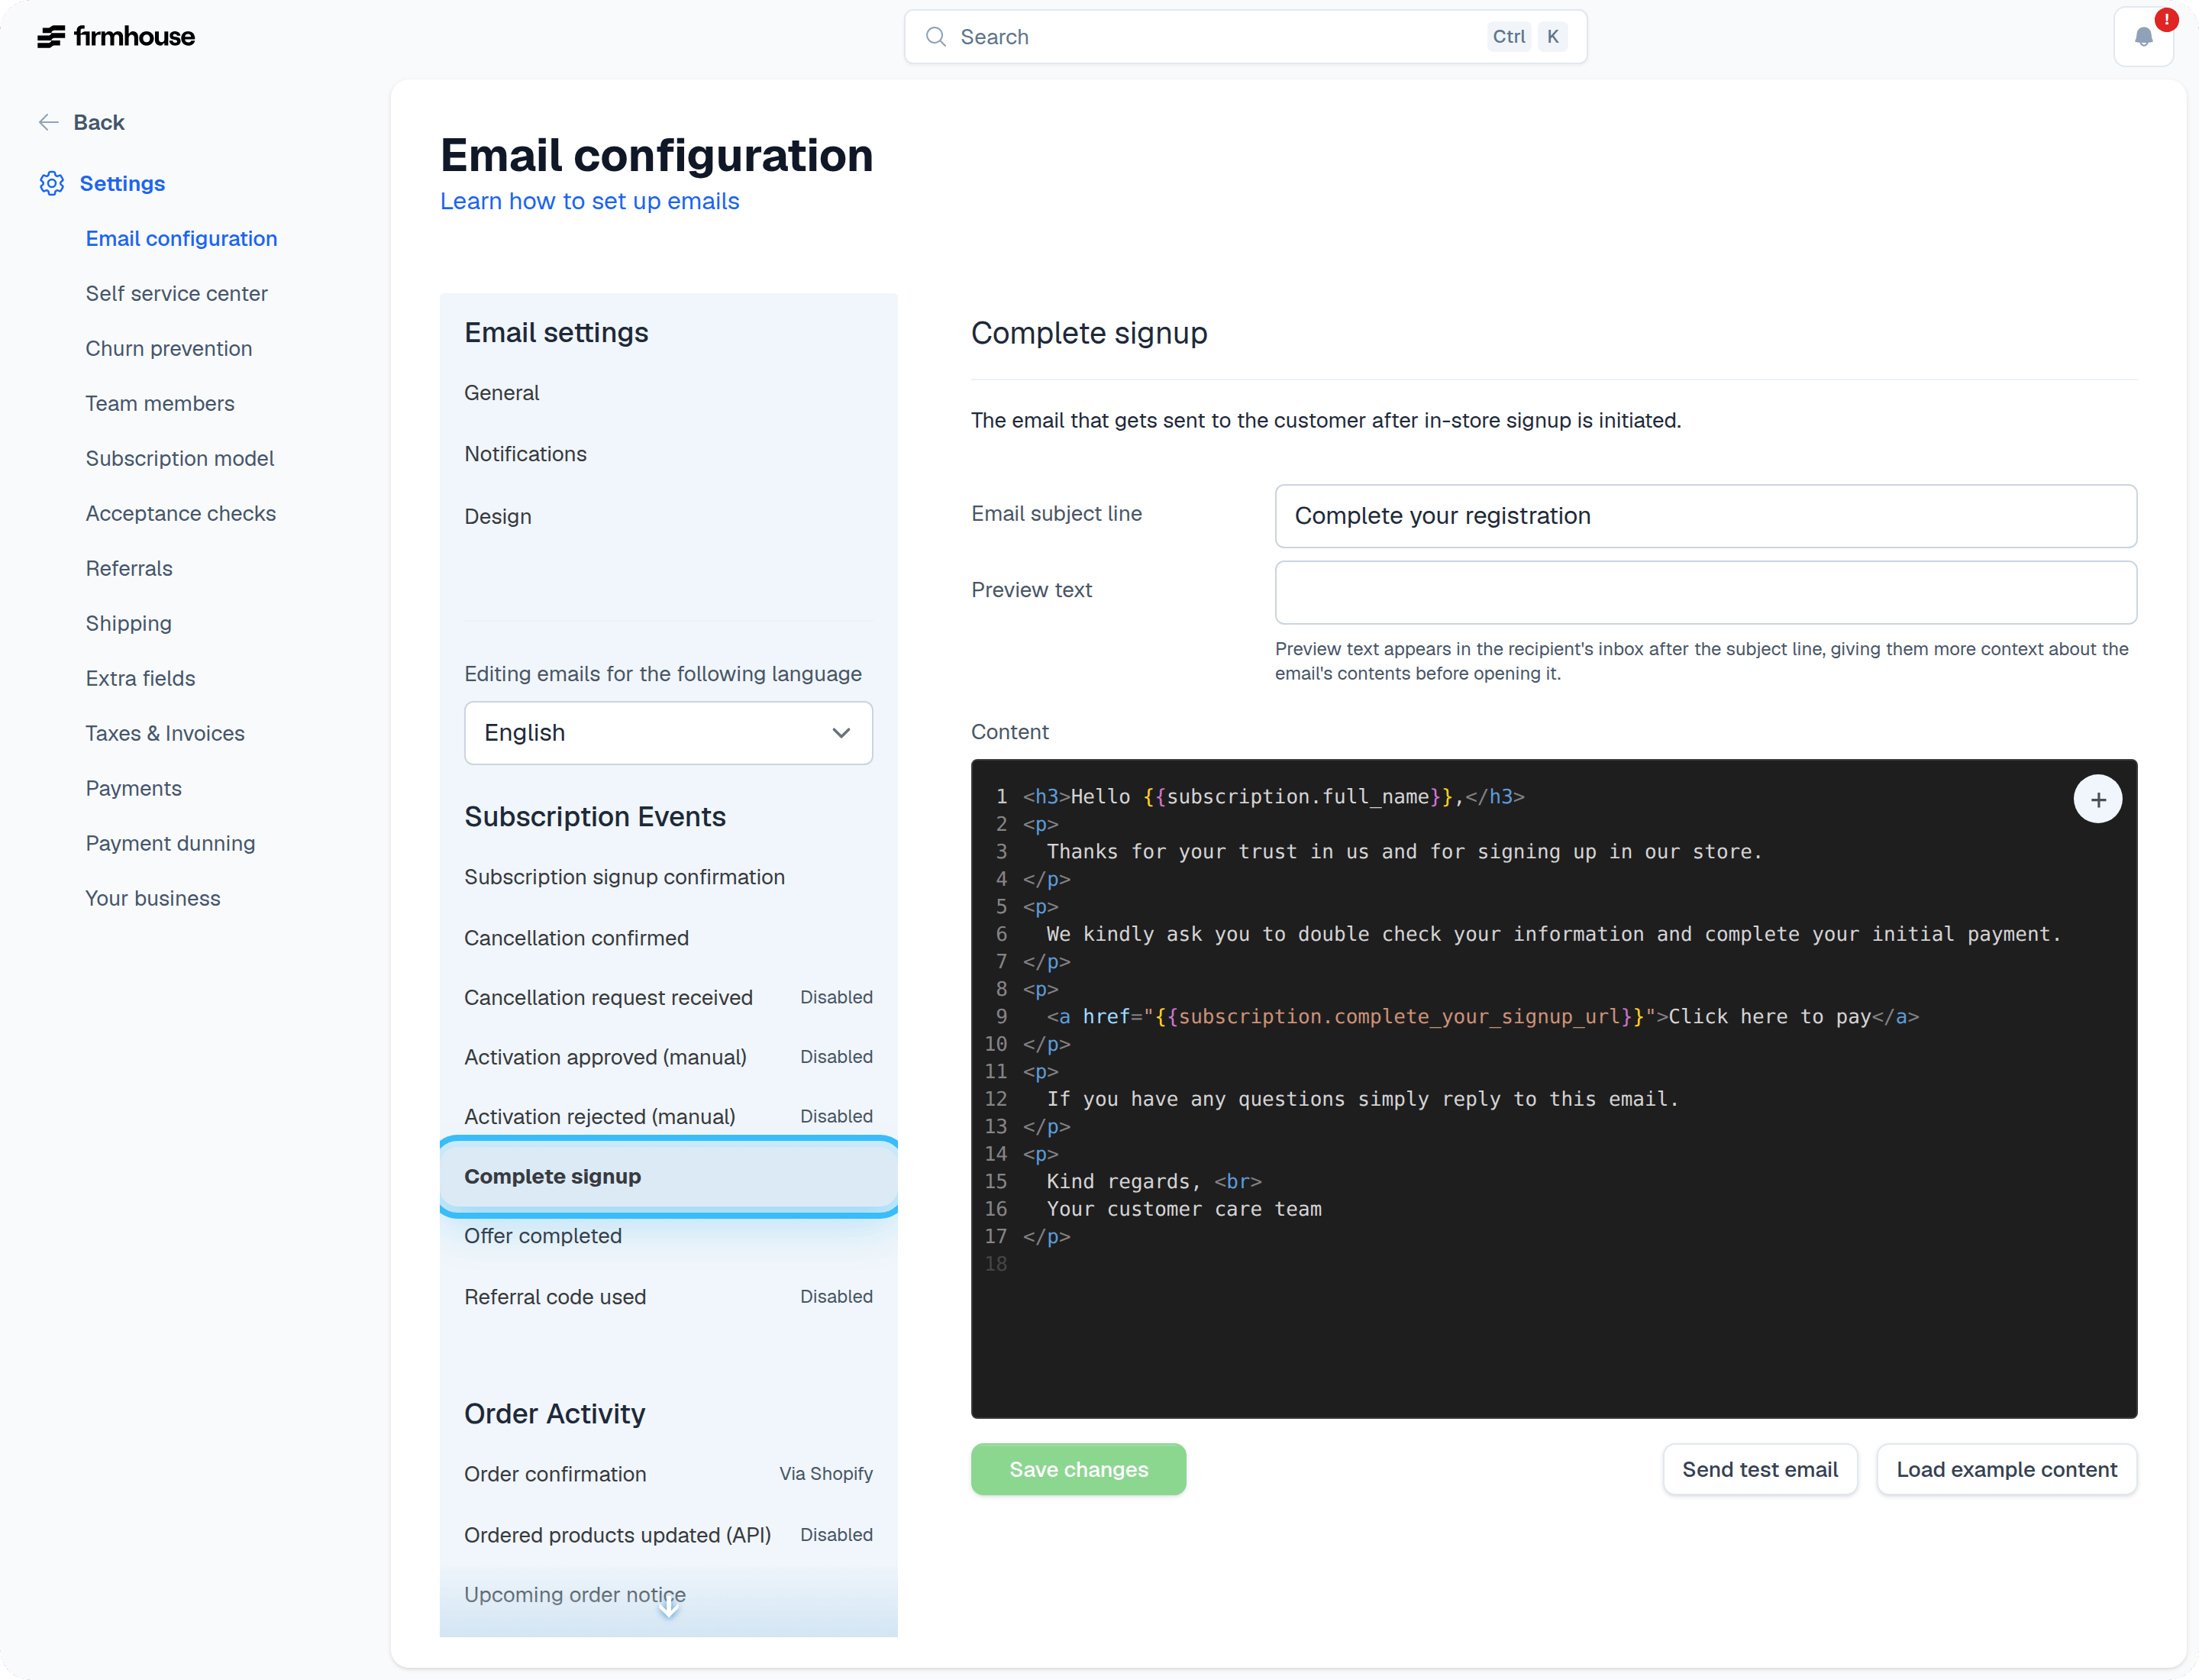Select Complete signup email
This screenshot has height=1680, width=2199.
(668, 1176)
